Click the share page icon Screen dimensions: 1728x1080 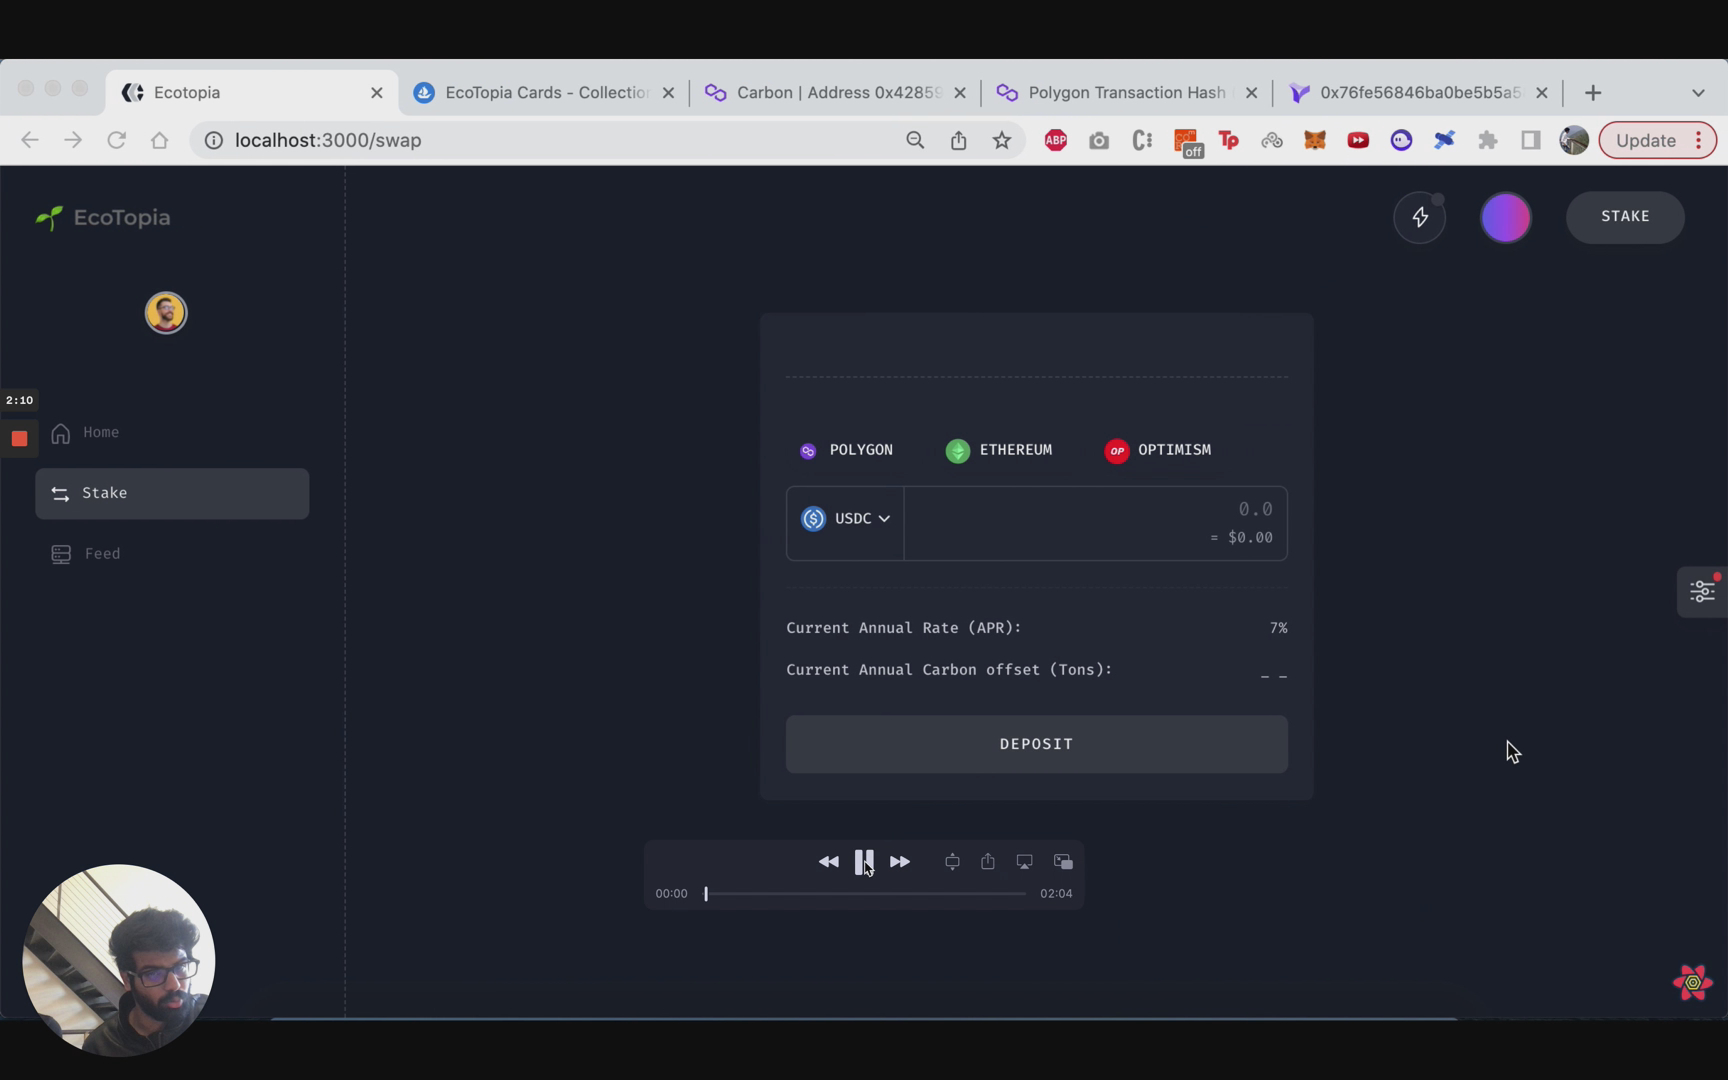pos(958,141)
